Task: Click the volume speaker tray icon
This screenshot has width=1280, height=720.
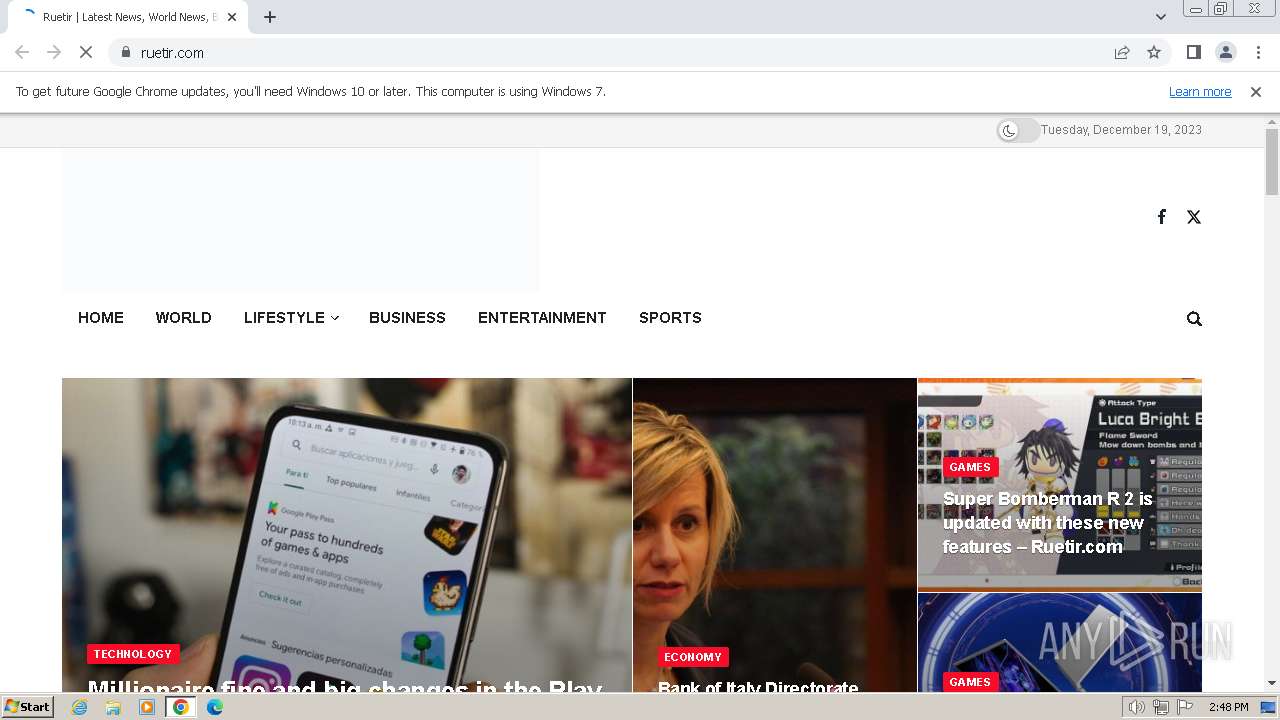Action: pyautogui.click(x=1136, y=707)
